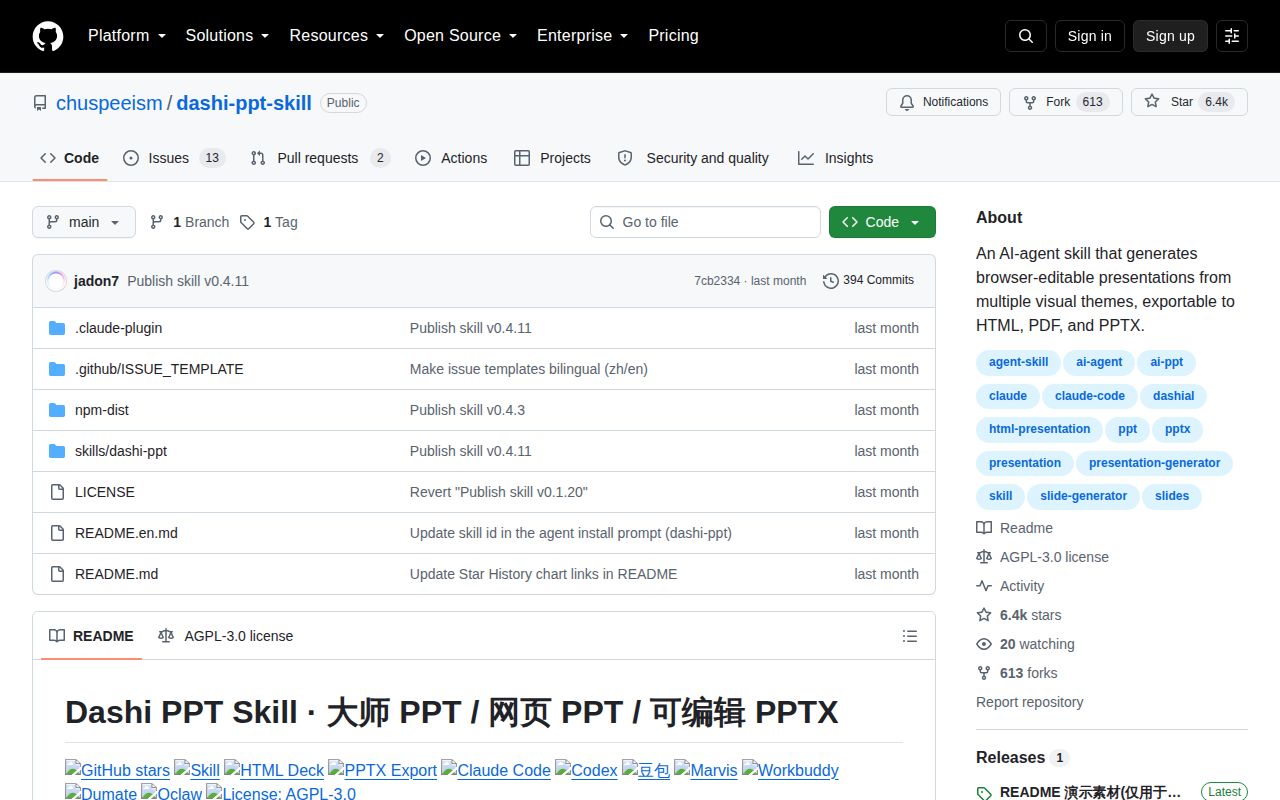This screenshot has width=1280, height=800.
Task: Click the GitHub logo icon
Action: click(48, 36)
